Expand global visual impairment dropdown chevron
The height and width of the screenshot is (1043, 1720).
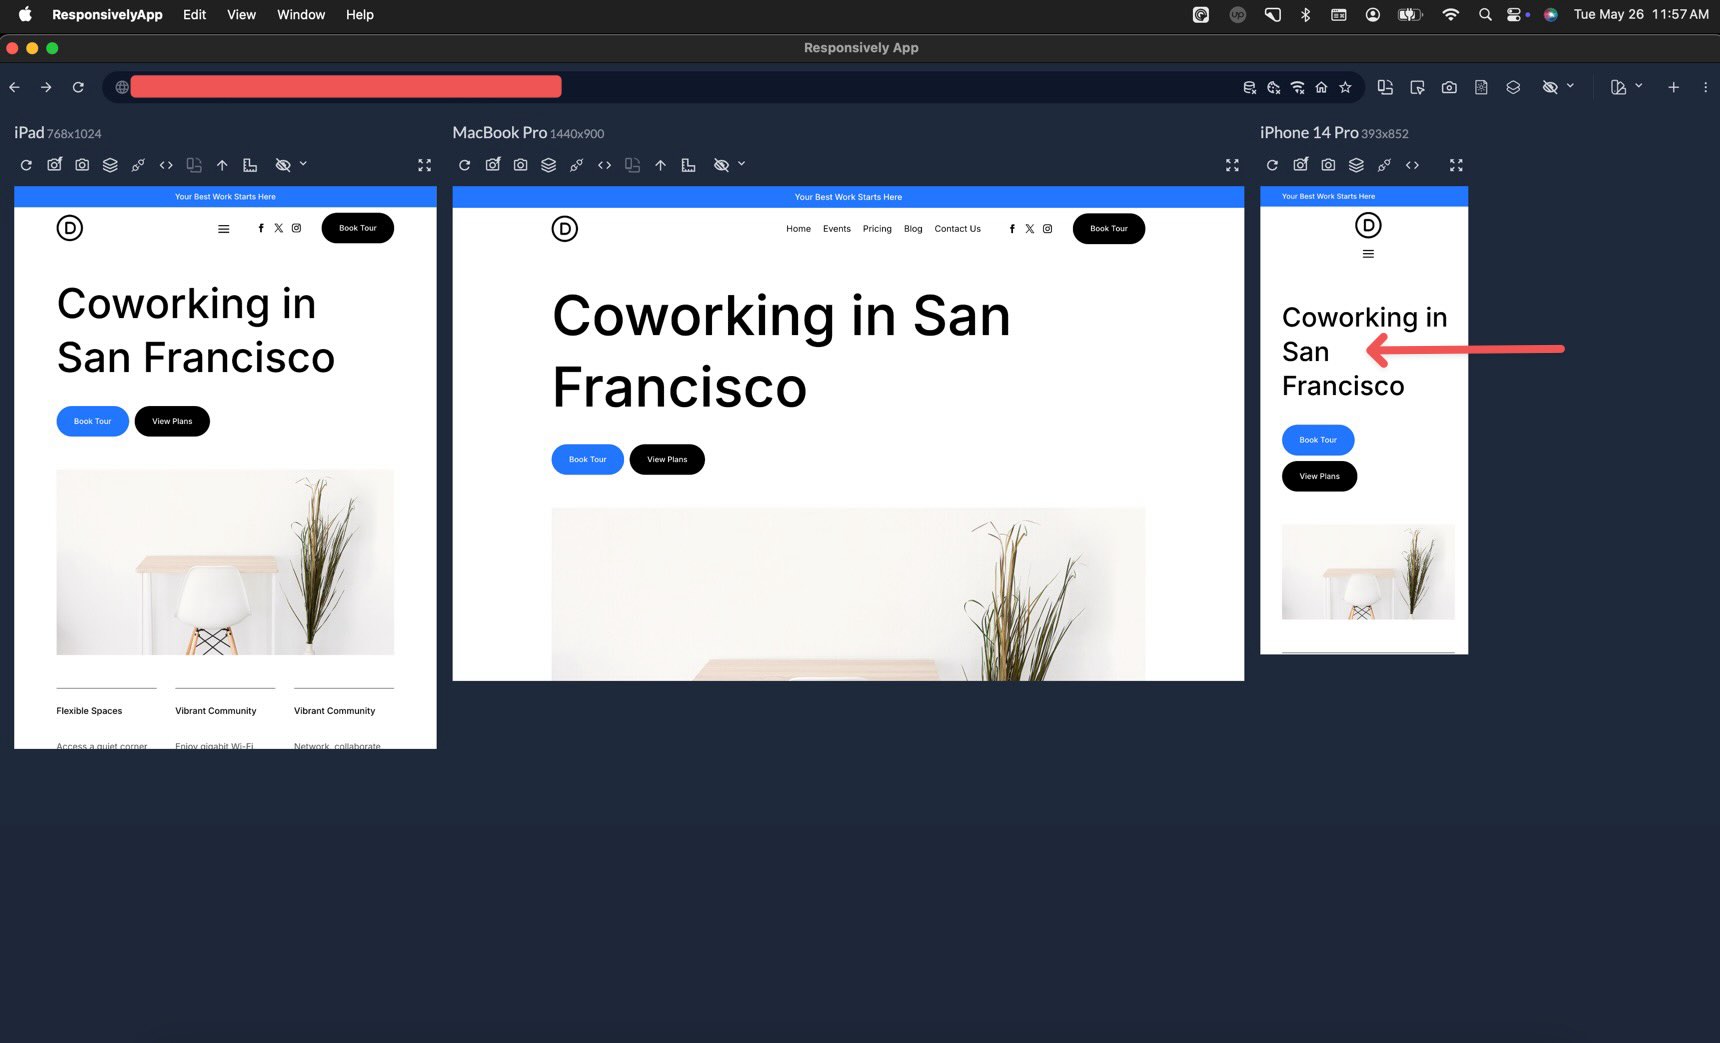[x=1570, y=86]
